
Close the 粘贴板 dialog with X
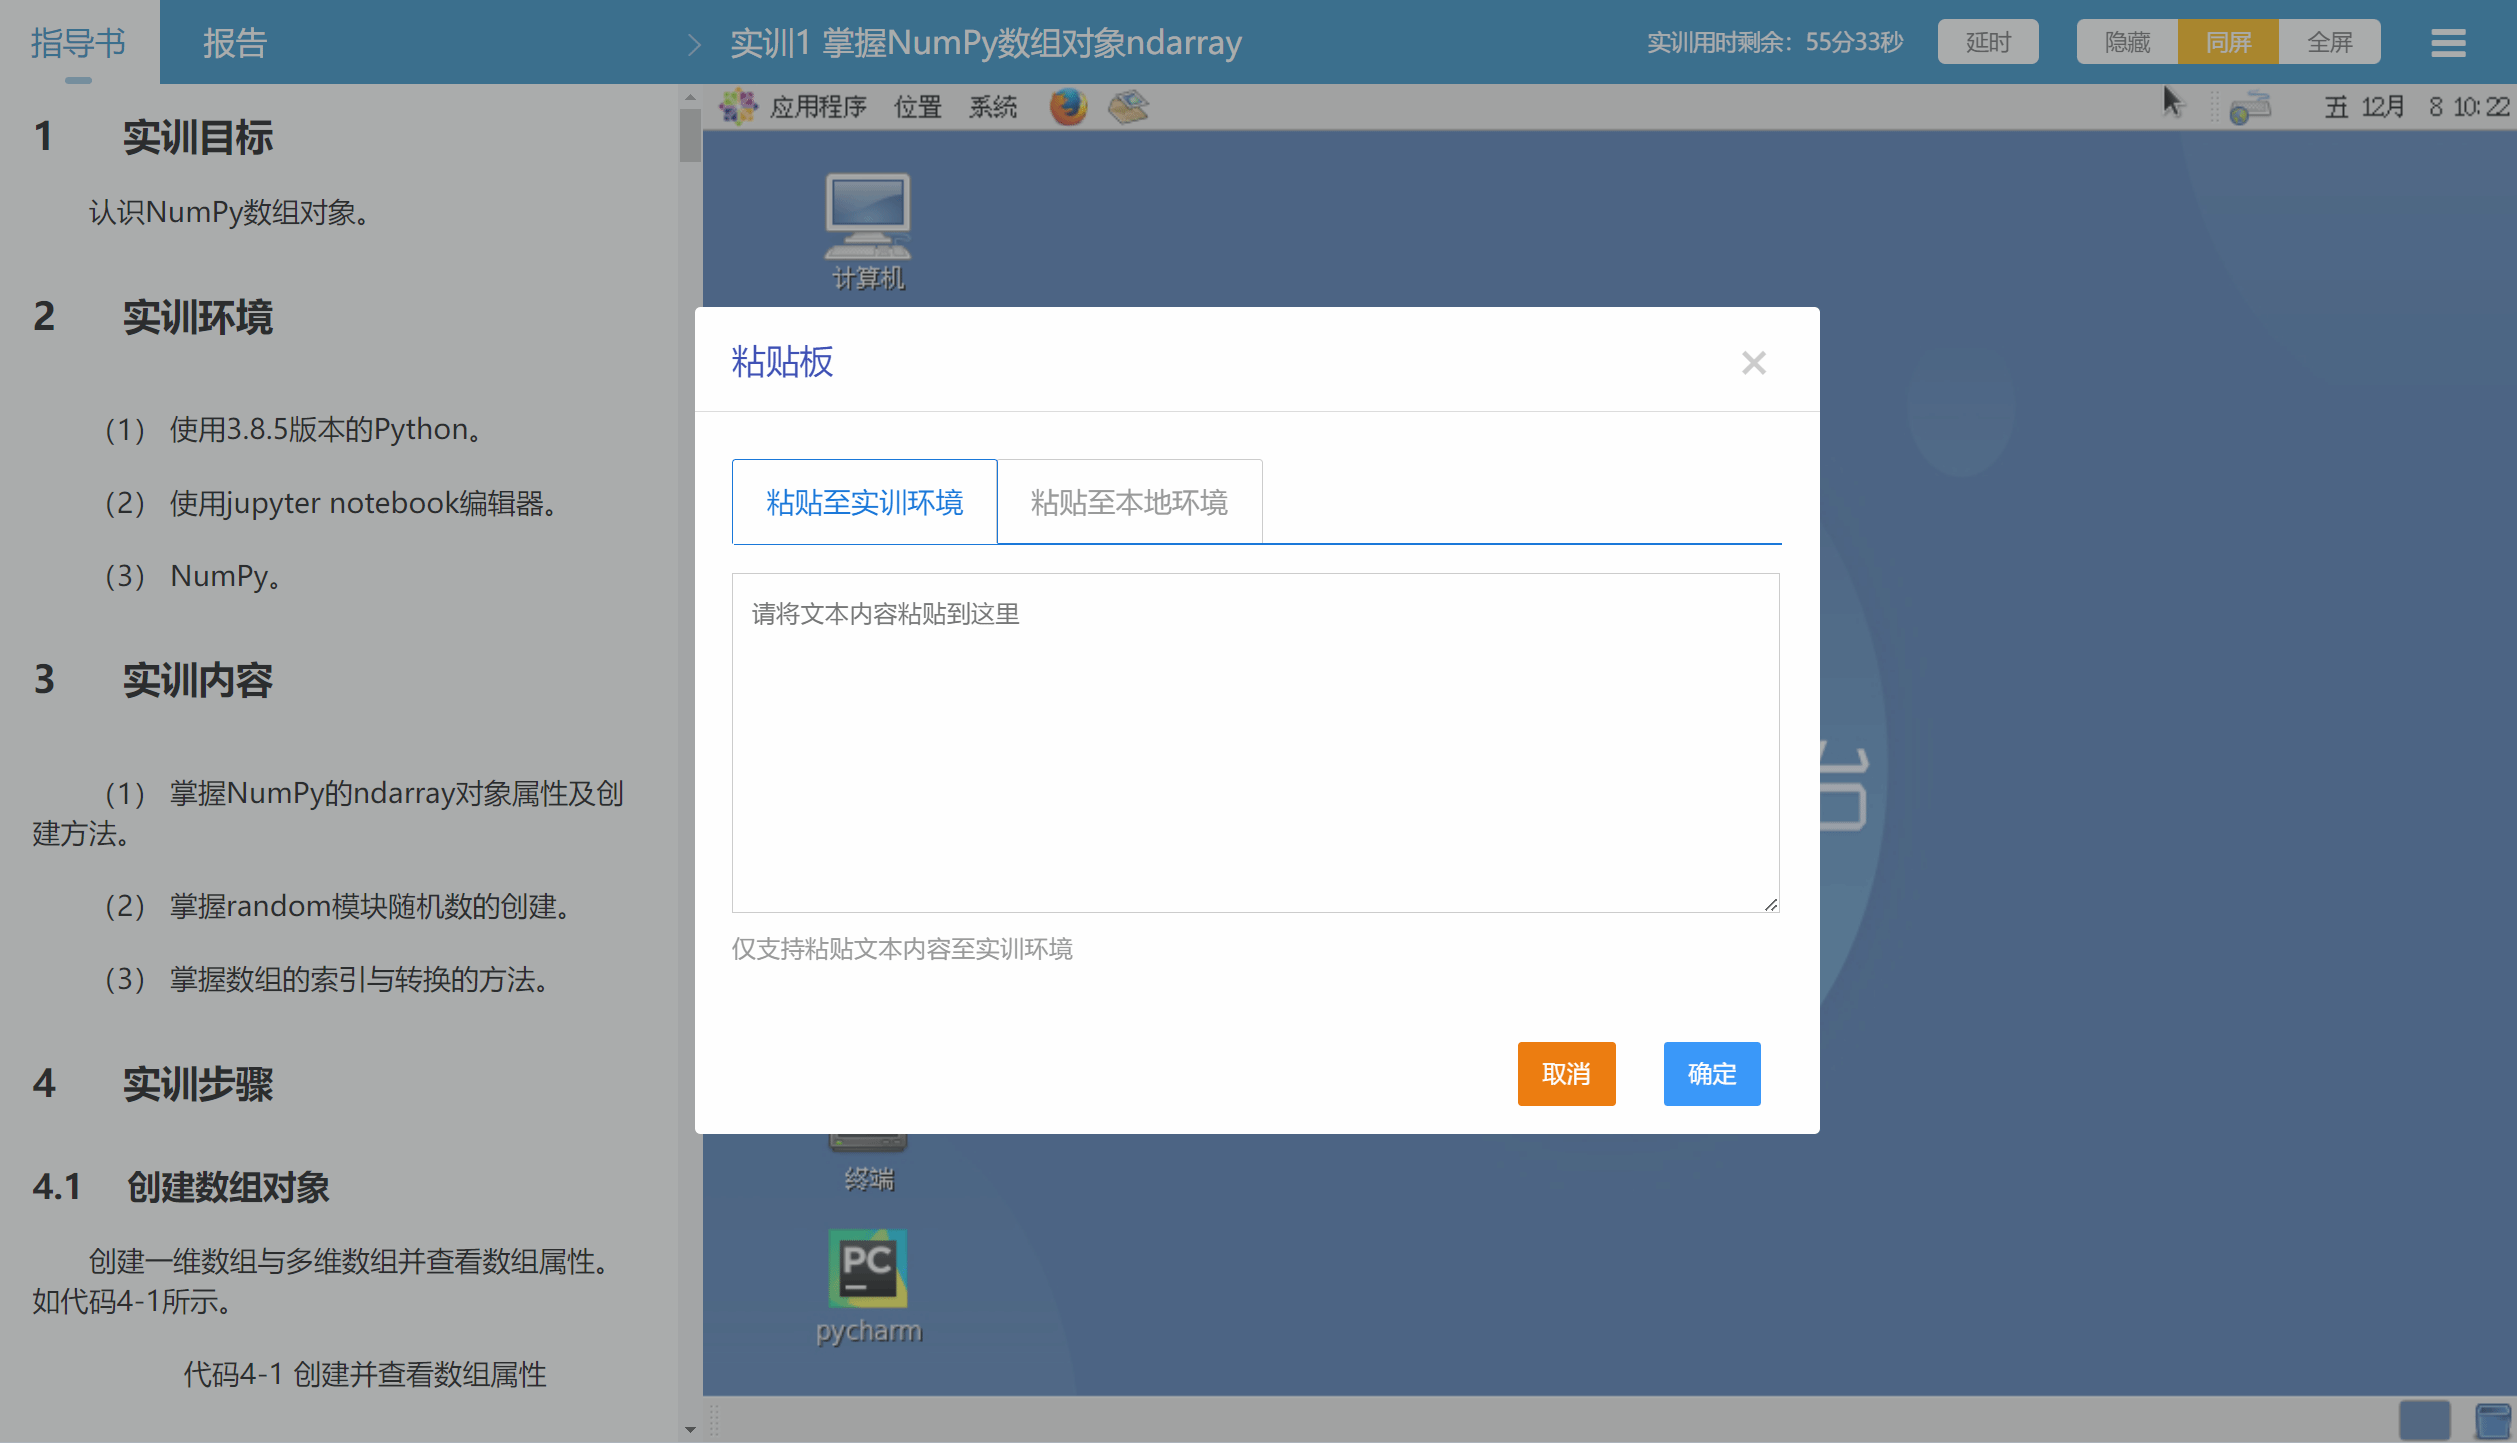tap(1753, 362)
